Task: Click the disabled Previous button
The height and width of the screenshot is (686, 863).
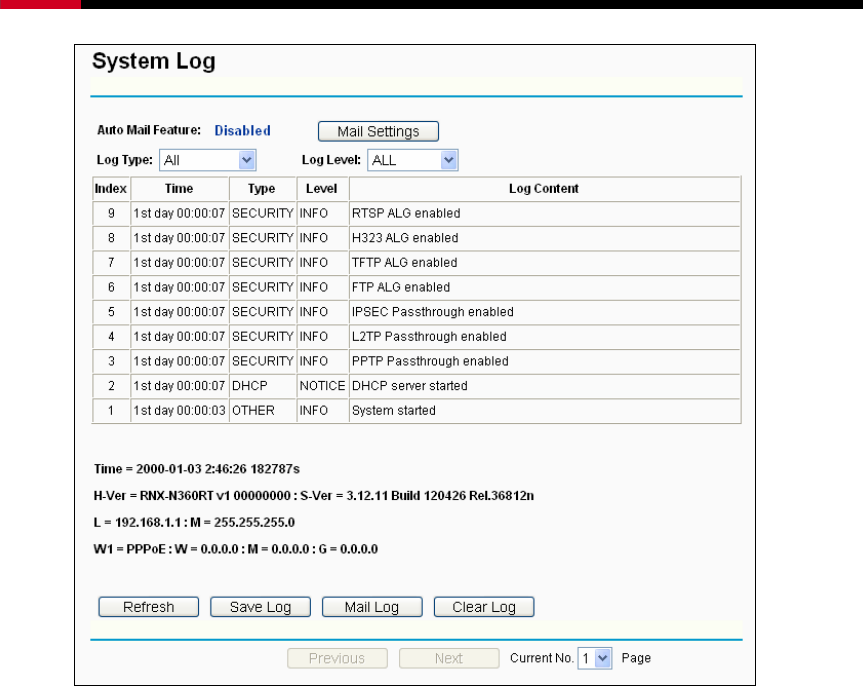Action: pyautogui.click(x=337, y=658)
